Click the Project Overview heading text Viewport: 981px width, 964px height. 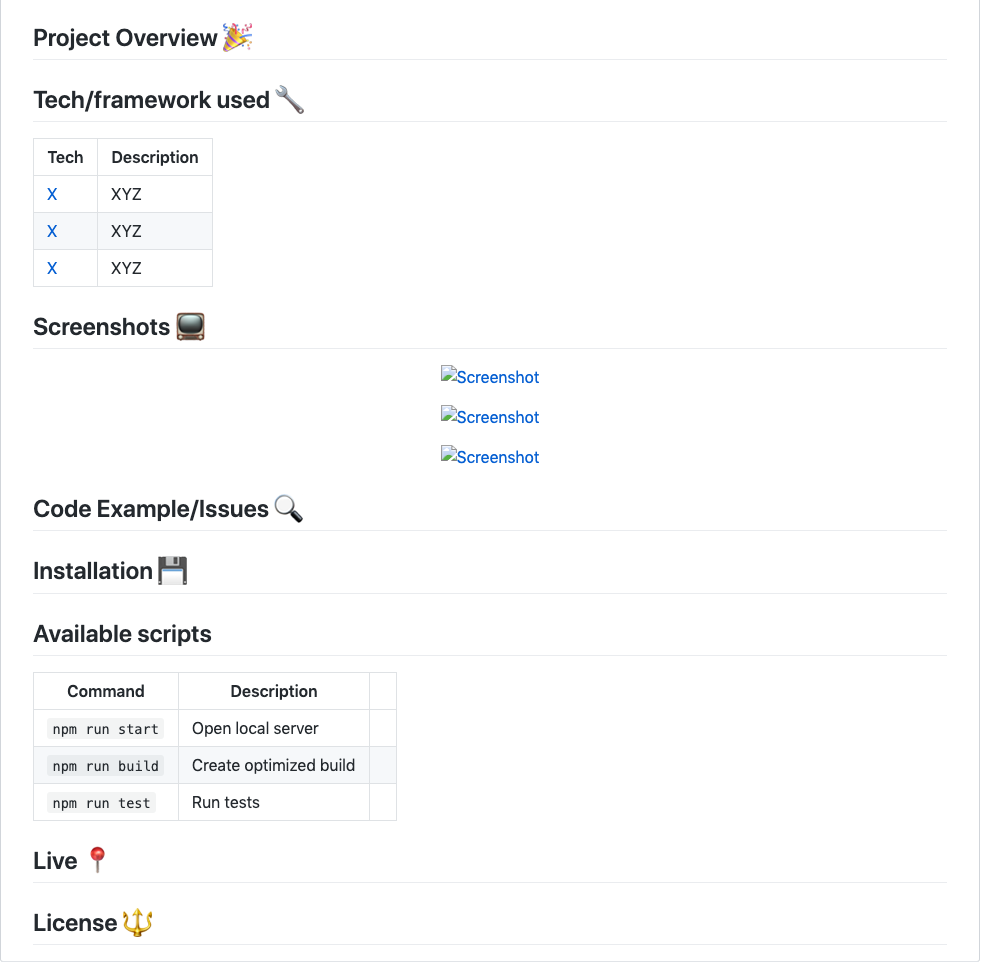pos(125,38)
